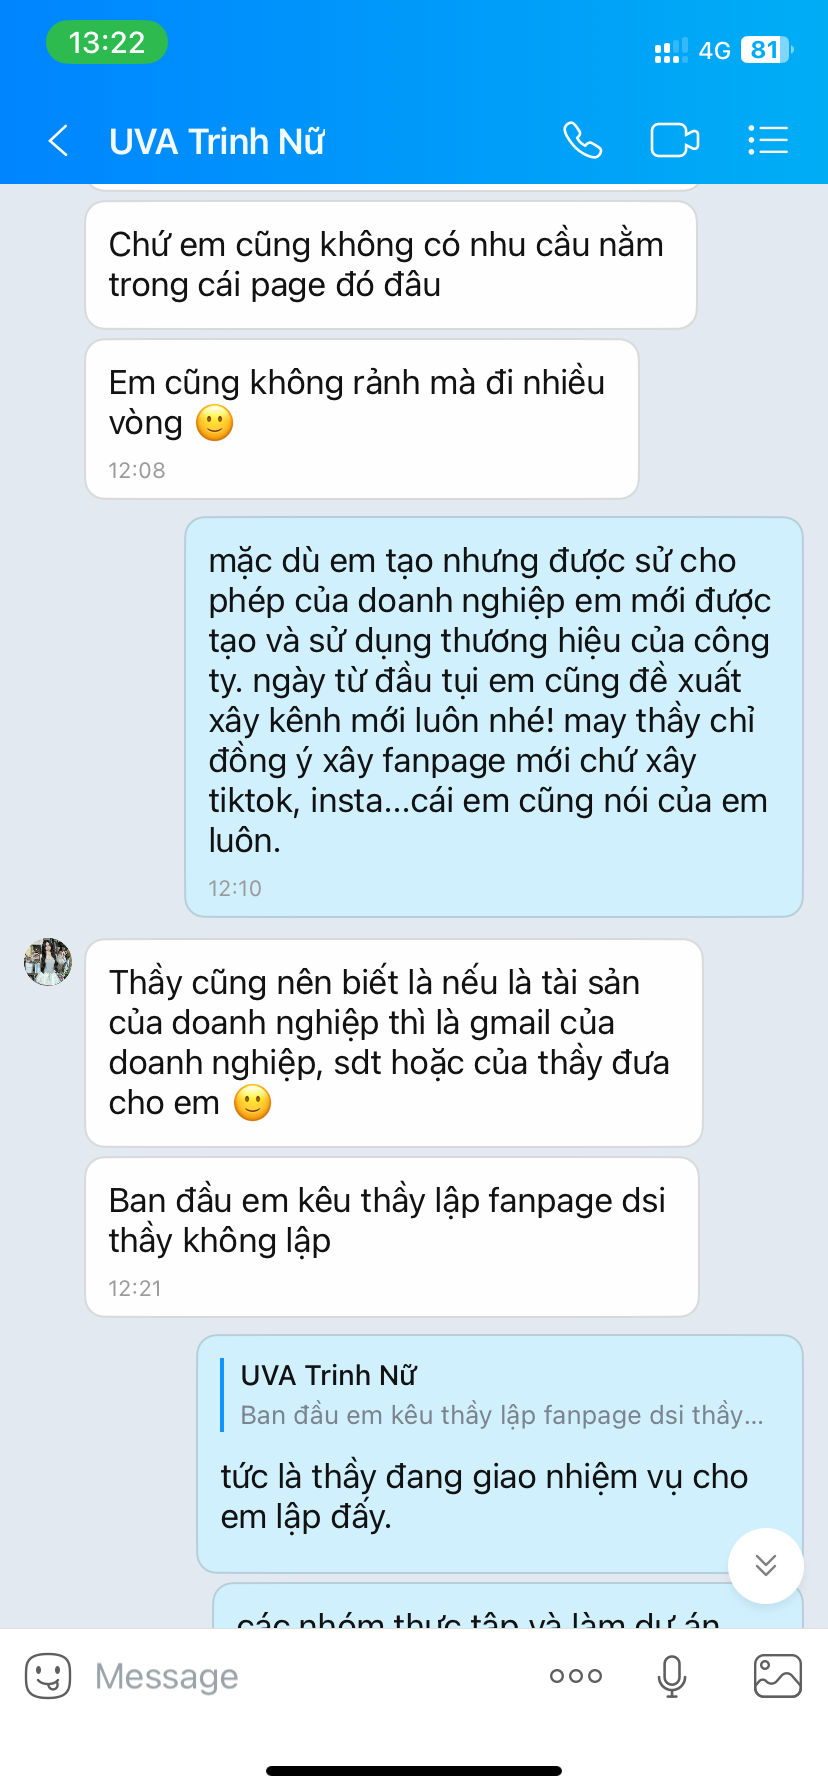Open UVA Trinh Nữ contact avatar
Screen dimensions: 828x1792
click(48, 962)
